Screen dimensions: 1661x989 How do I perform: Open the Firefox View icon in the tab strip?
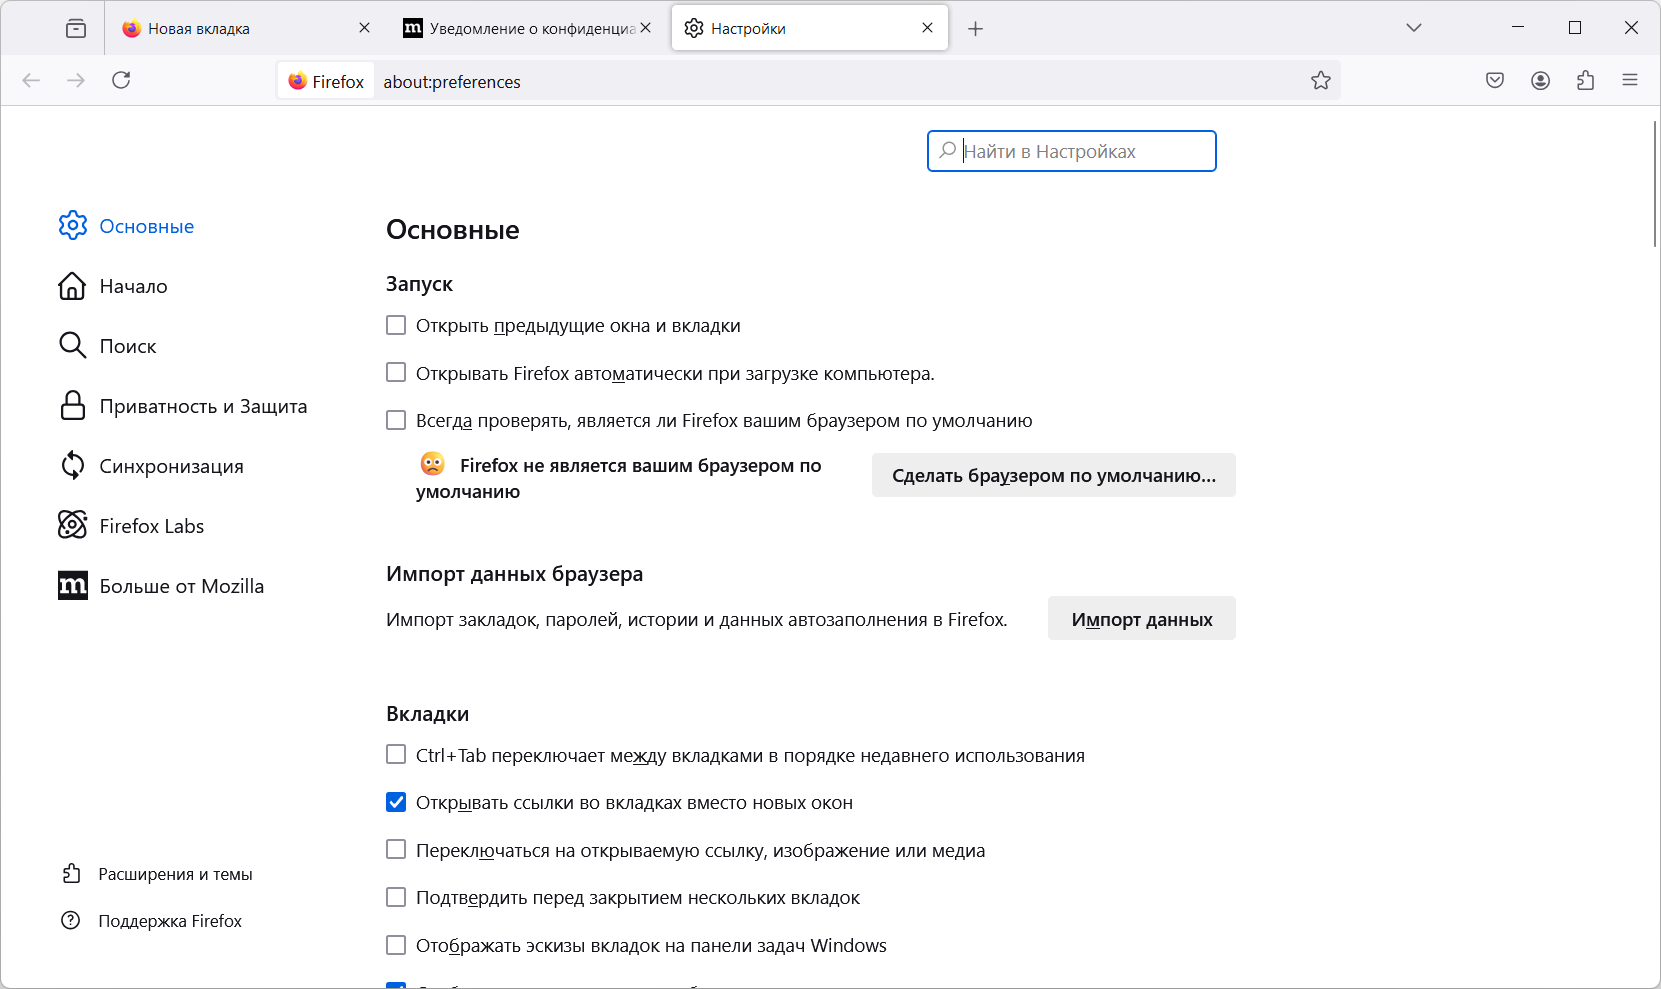coord(76,29)
